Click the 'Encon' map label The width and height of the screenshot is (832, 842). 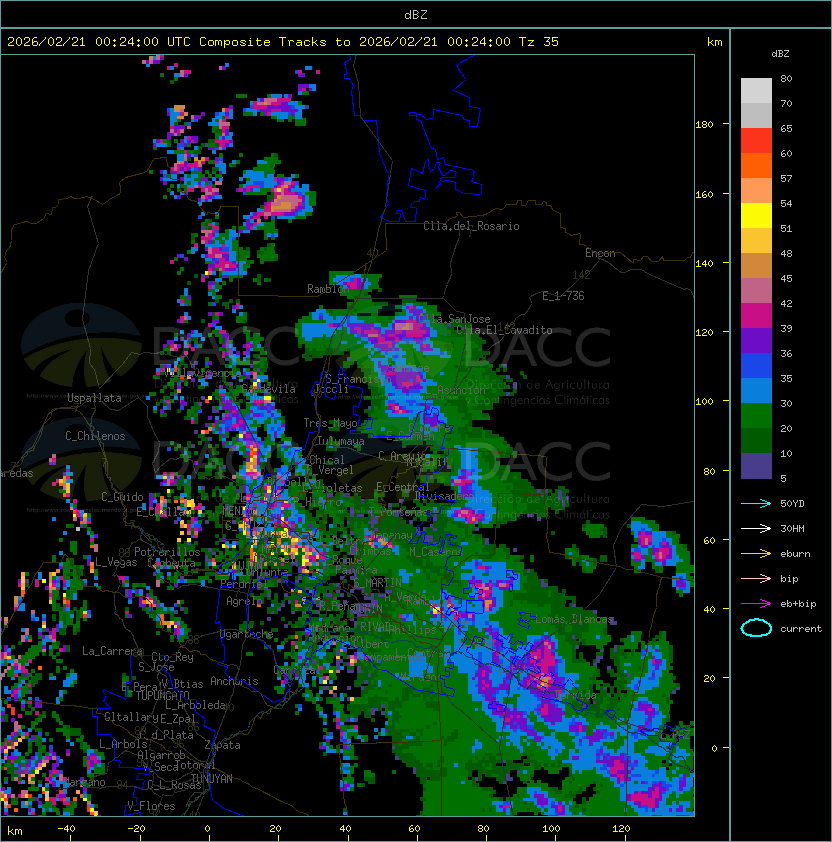[x=600, y=253]
